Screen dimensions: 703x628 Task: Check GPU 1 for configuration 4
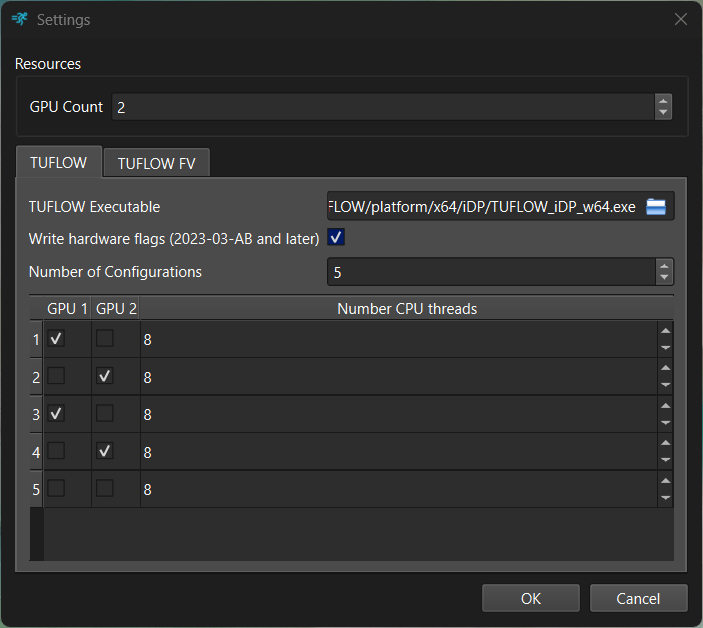(x=56, y=451)
